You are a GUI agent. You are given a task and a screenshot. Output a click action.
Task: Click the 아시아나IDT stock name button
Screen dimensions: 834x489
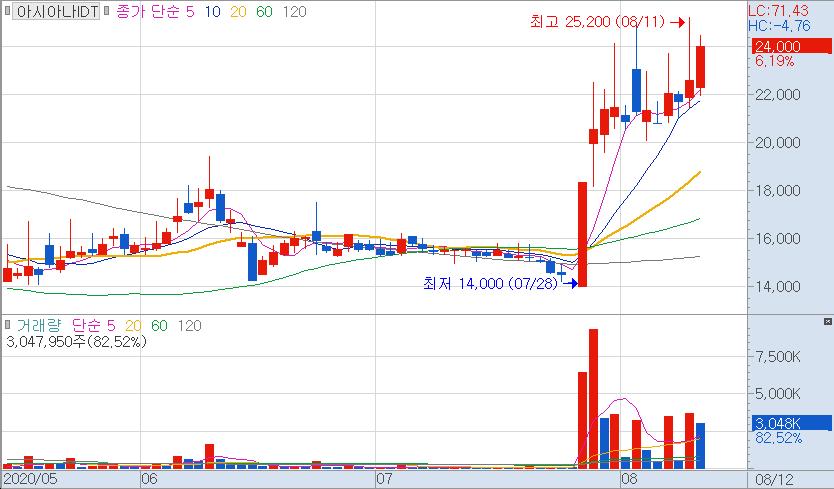pos(56,12)
